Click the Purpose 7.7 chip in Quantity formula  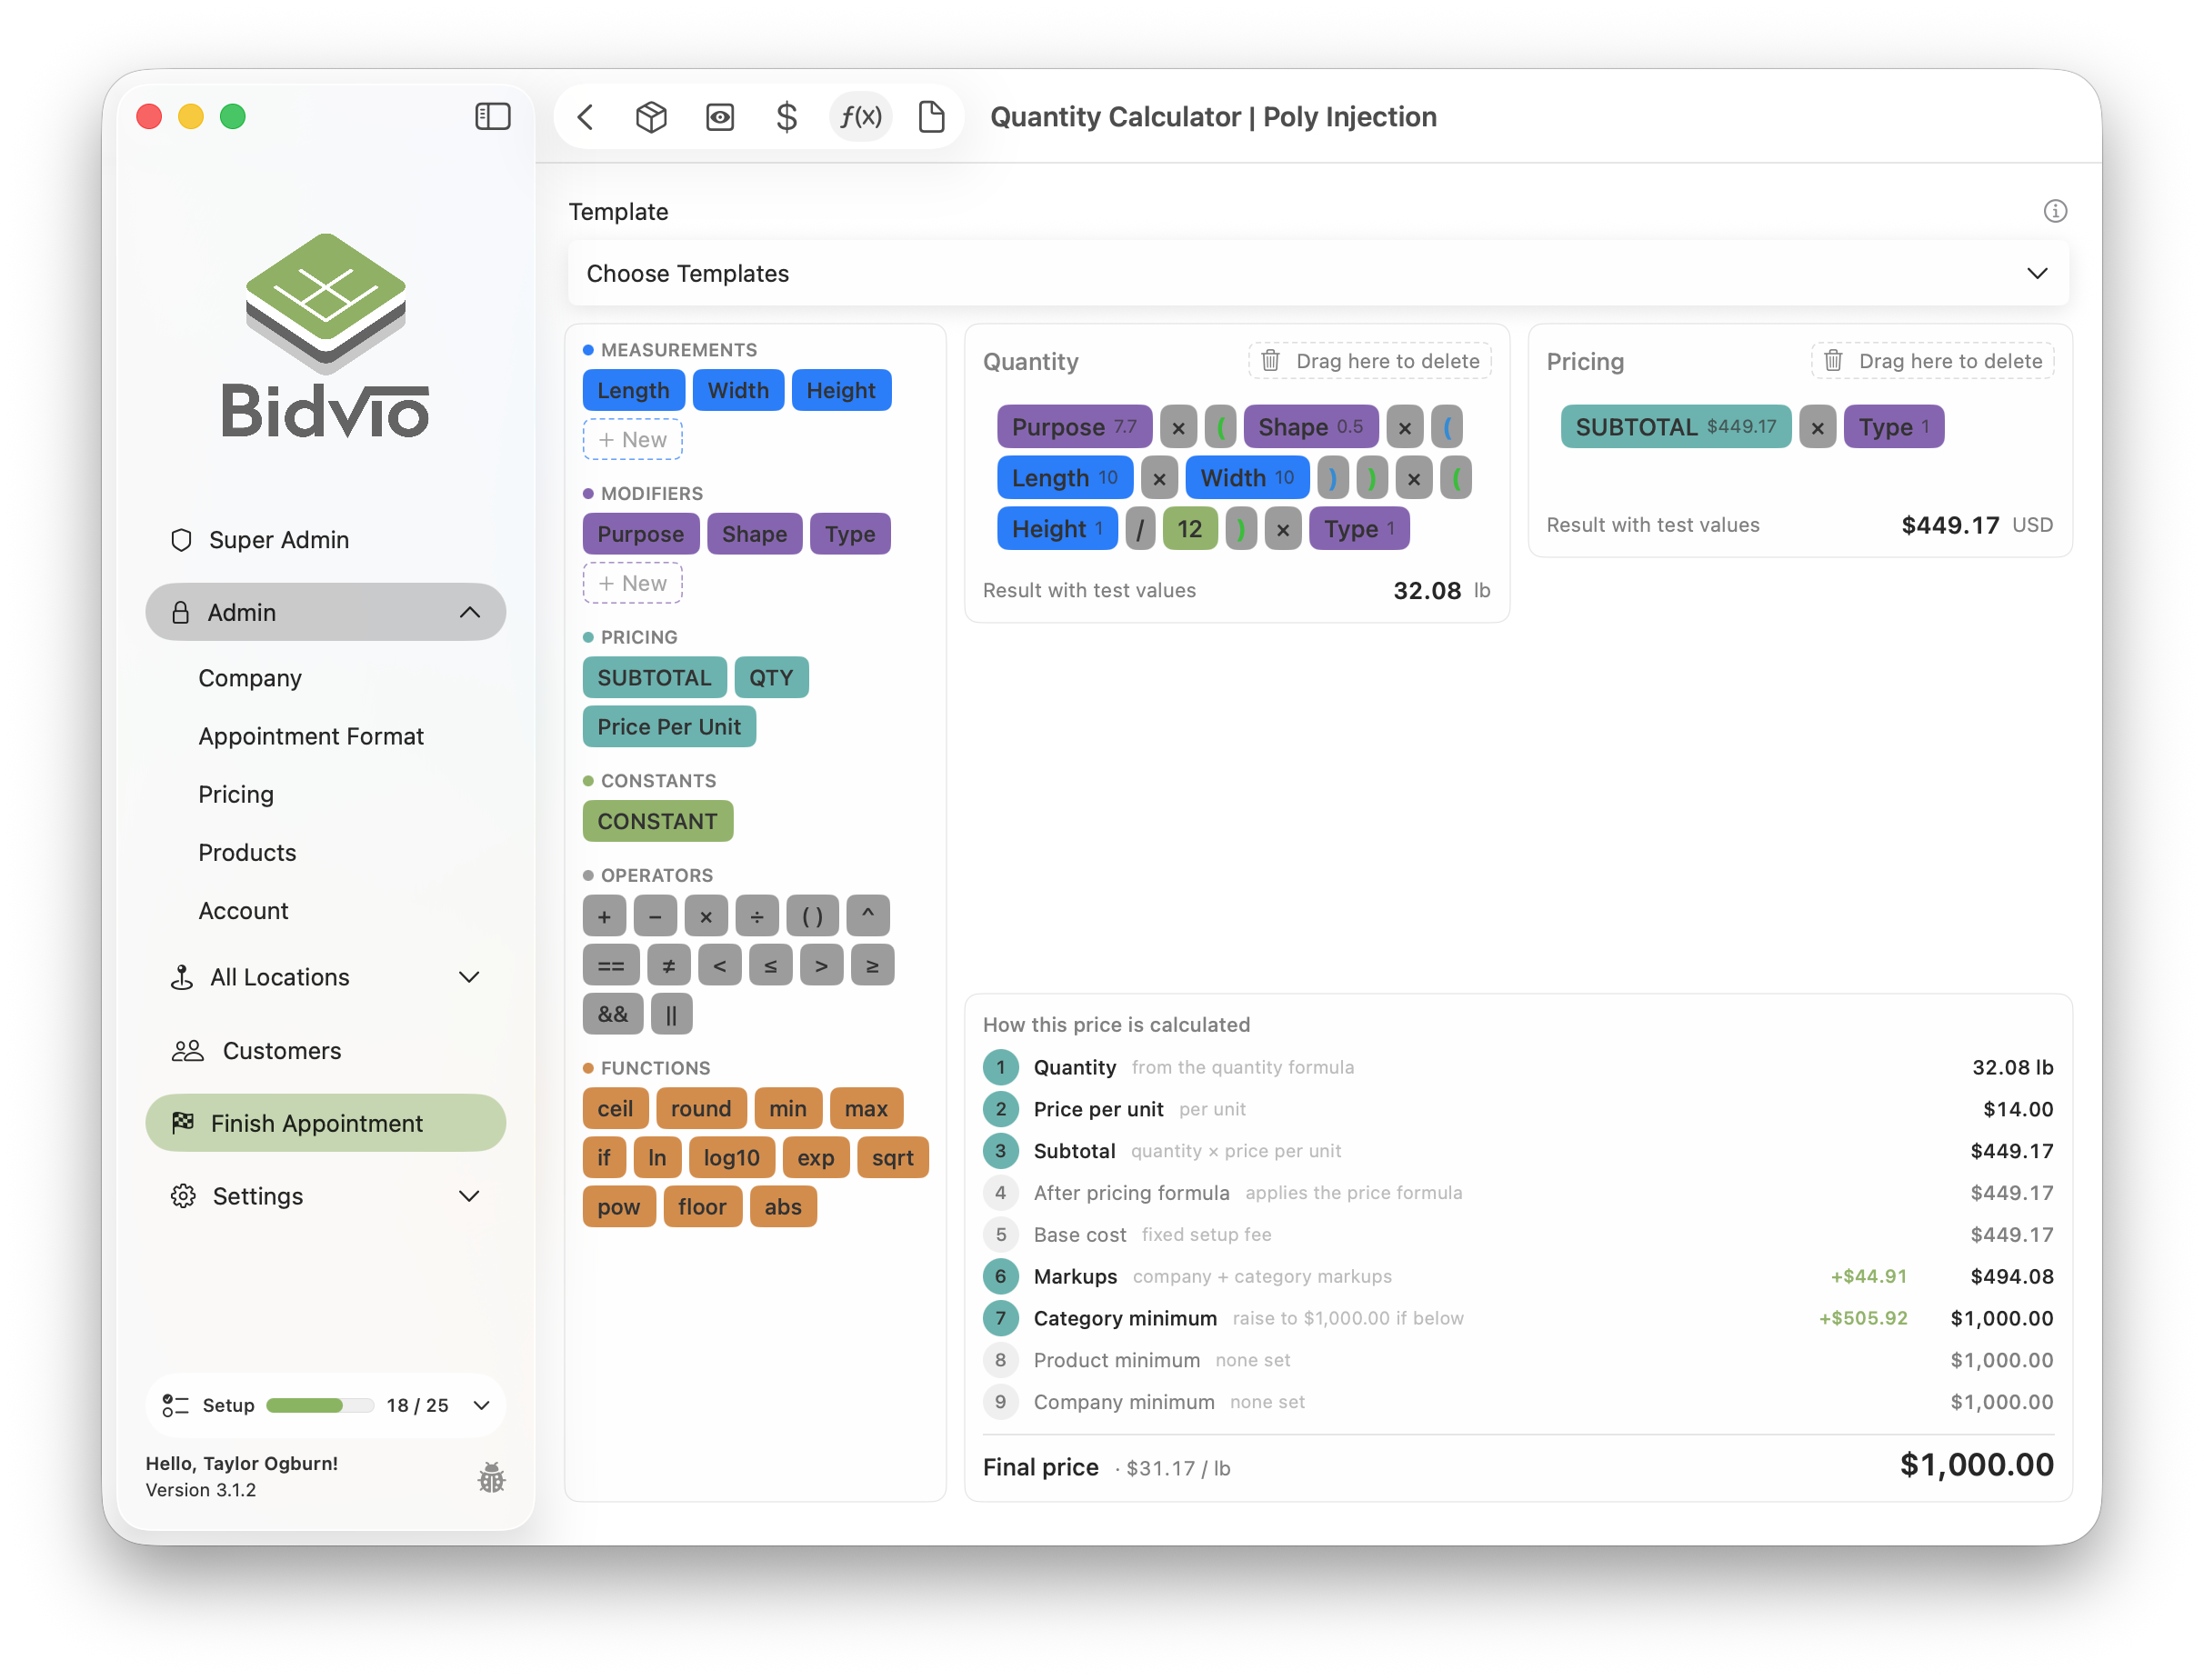[1074, 427]
